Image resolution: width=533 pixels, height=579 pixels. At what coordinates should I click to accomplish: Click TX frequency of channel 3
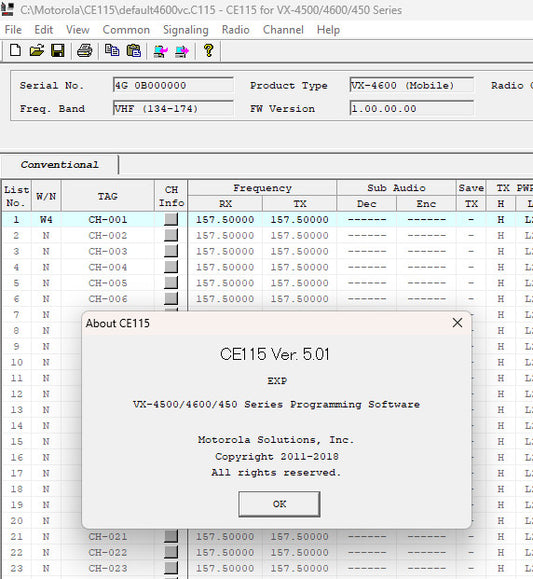pyautogui.click(x=300, y=251)
